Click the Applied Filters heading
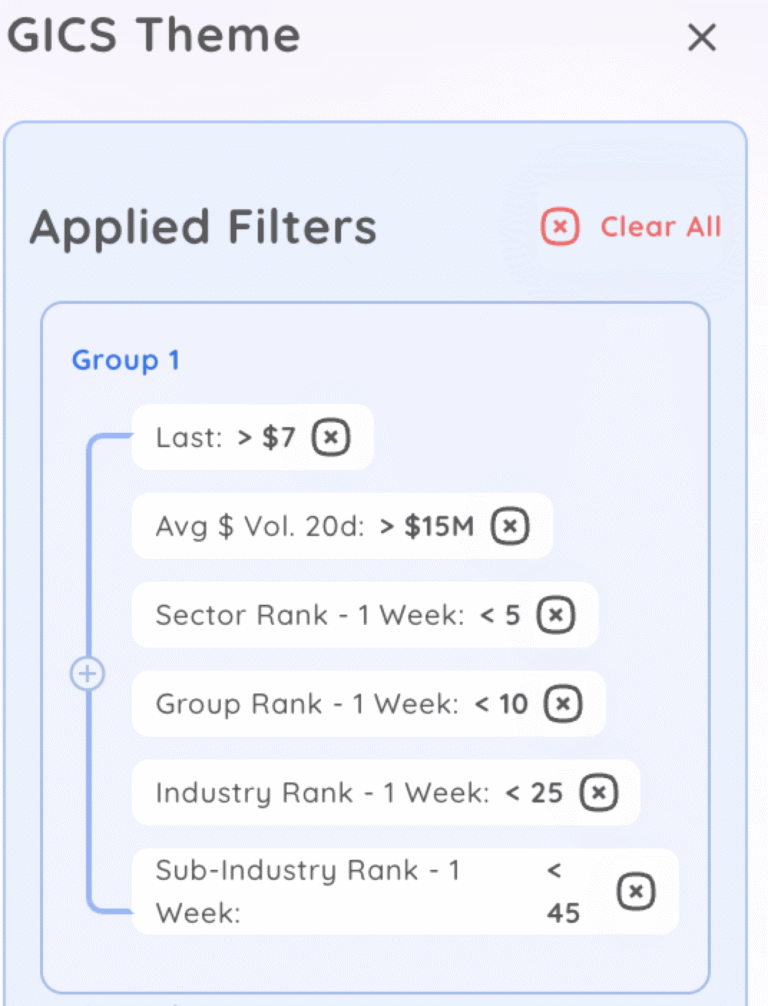 coord(204,227)
